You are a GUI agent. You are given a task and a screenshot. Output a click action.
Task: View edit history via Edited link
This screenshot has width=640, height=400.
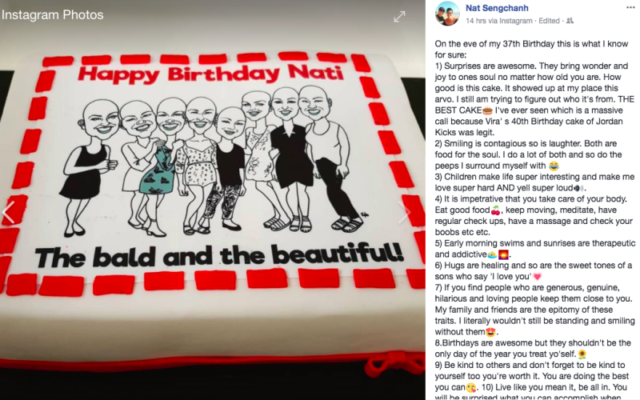coord(549,21)
